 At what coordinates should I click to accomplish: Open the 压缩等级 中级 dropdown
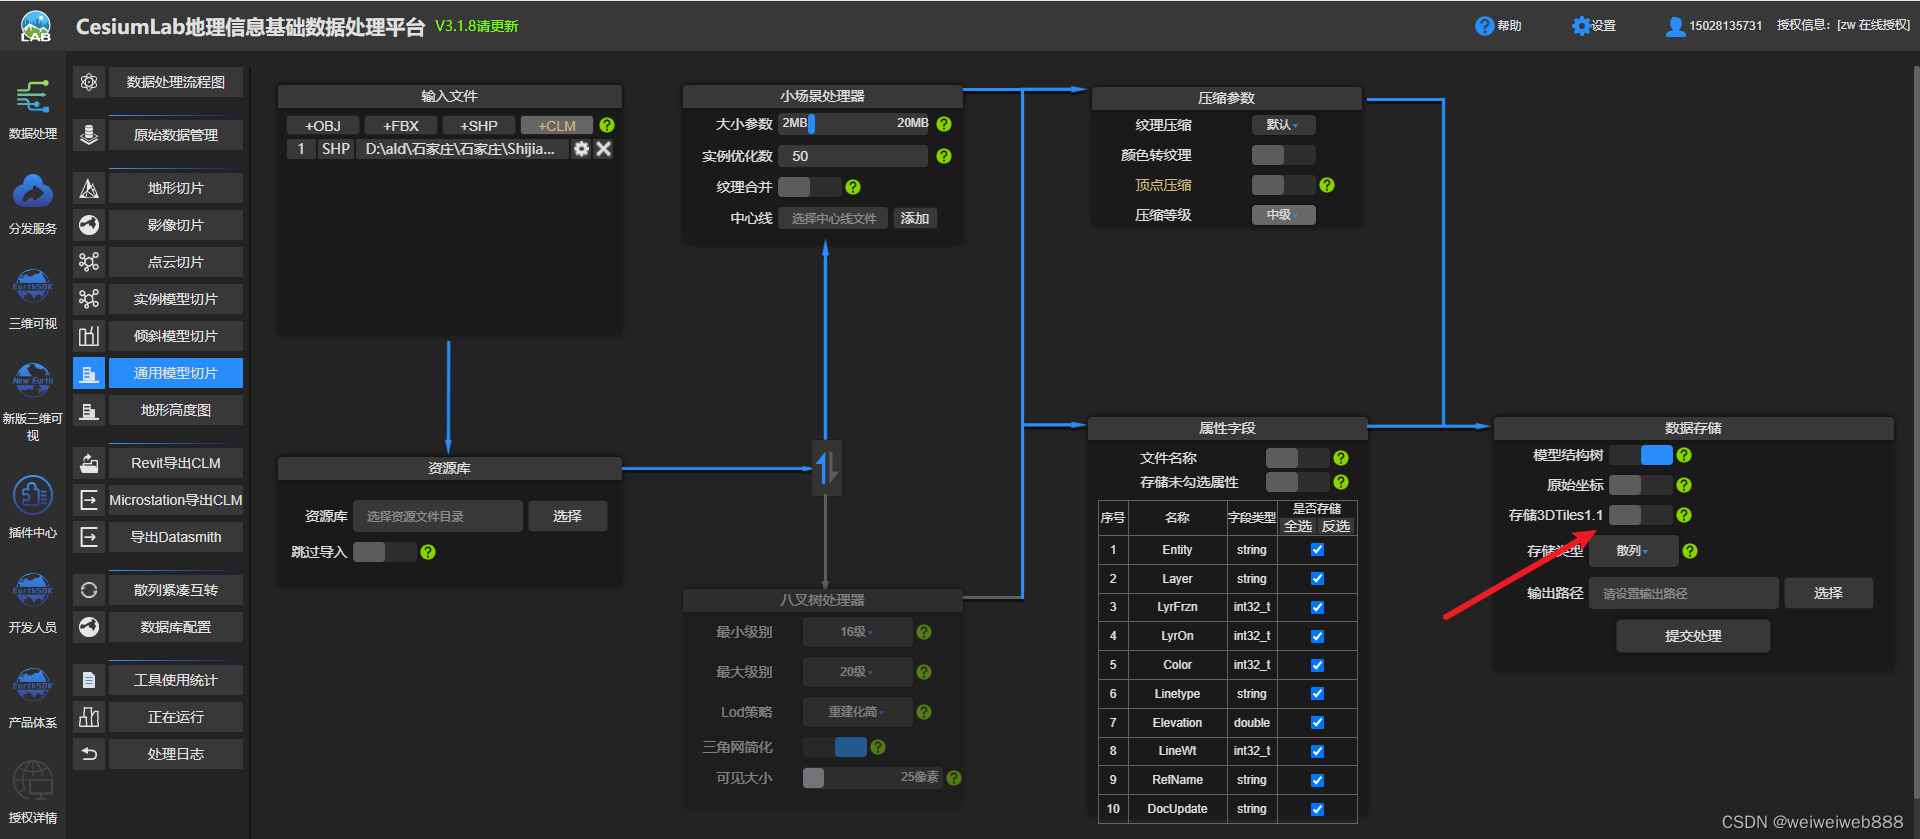pyautogui.click(x=1284, y=215)
